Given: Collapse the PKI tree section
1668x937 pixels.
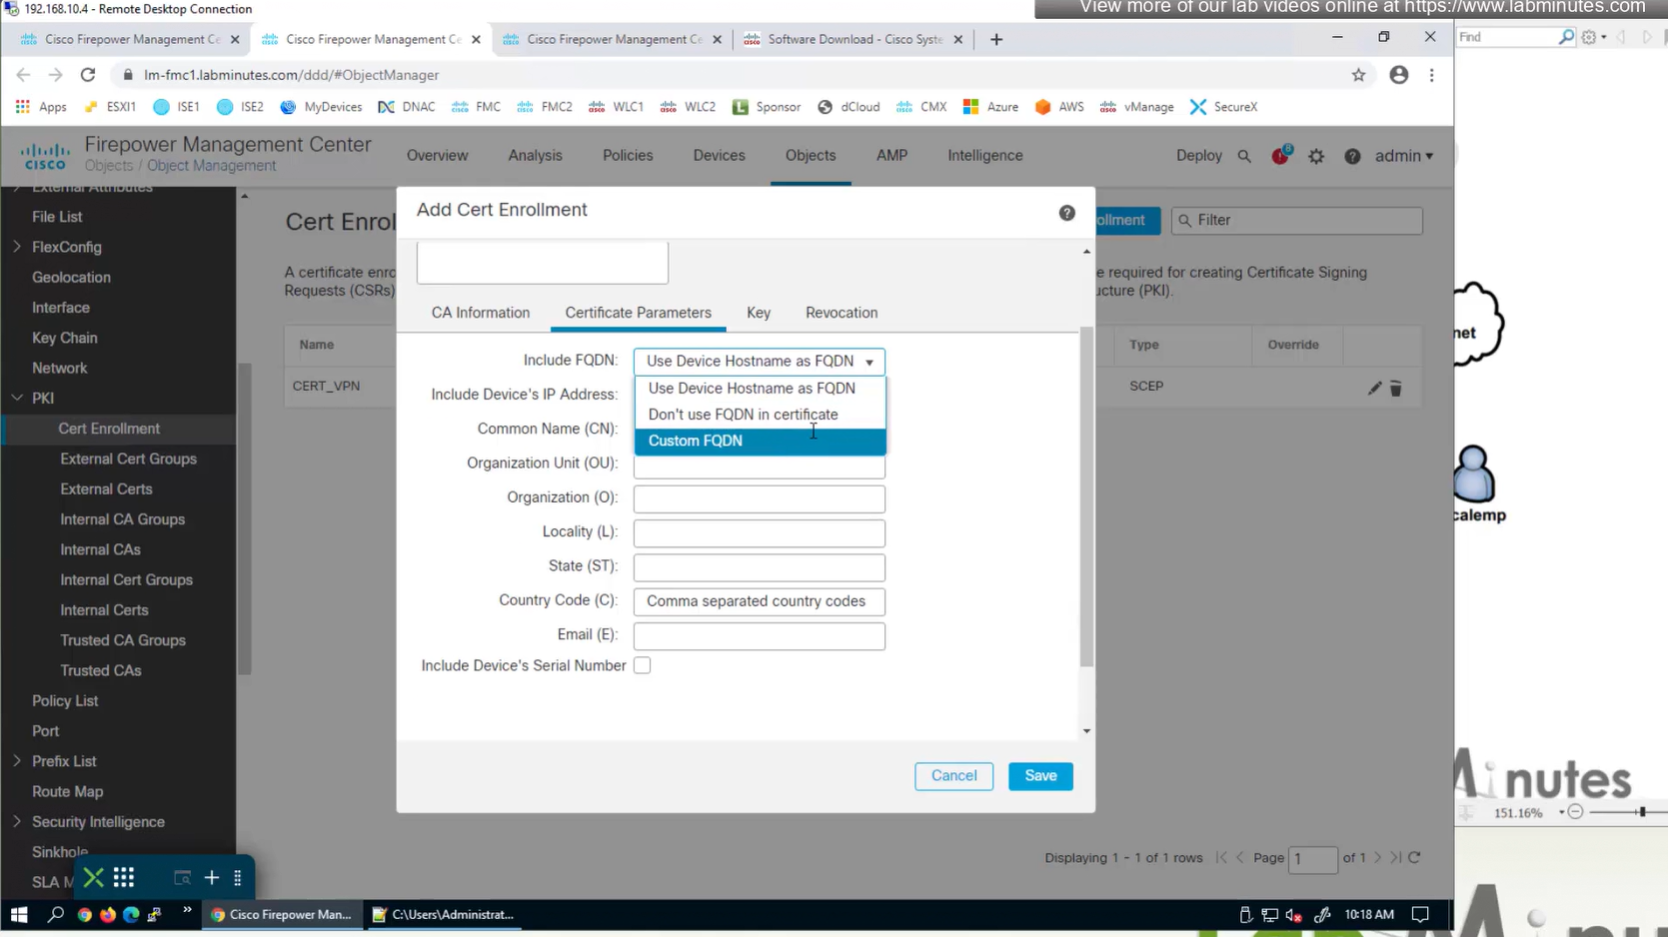Looking at the screenshot, I should click(17, 398).
